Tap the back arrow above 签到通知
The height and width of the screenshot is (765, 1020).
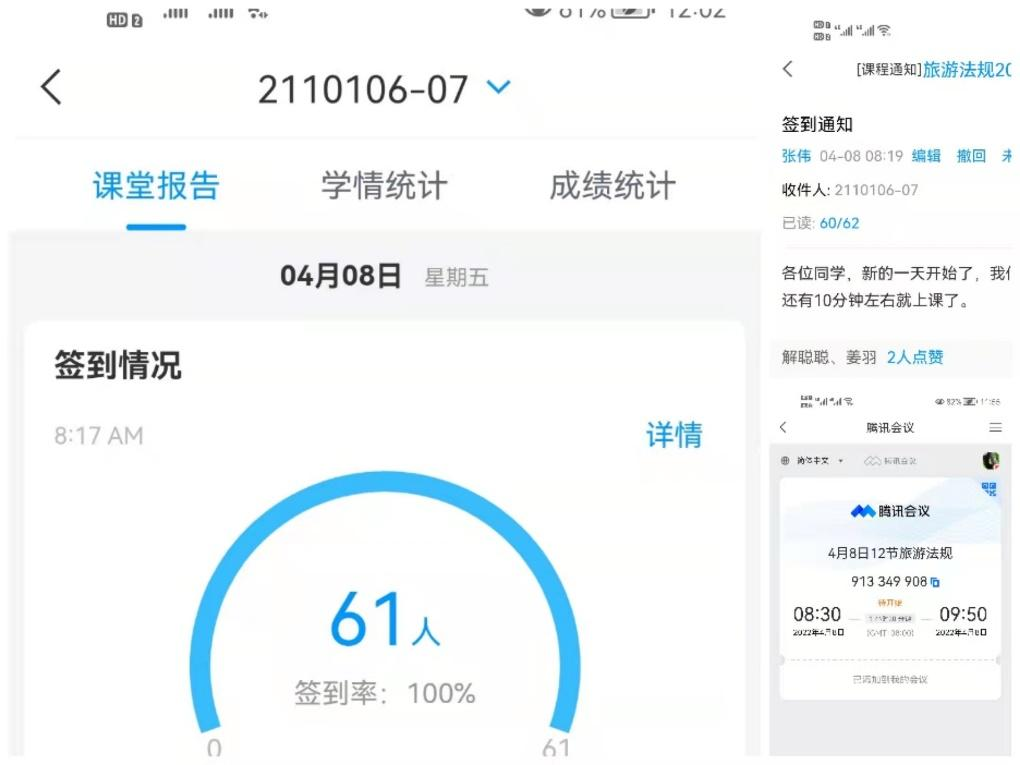click(x=786, y=70)
